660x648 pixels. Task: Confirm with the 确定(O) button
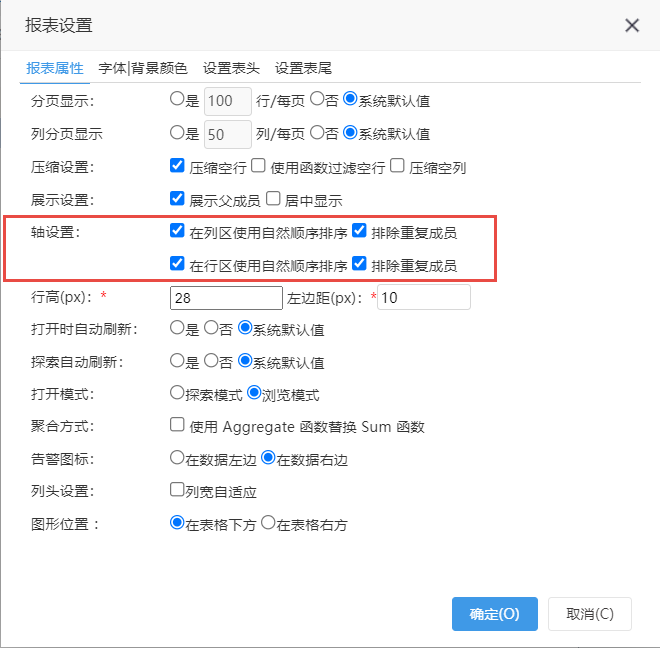click(495, 614)
